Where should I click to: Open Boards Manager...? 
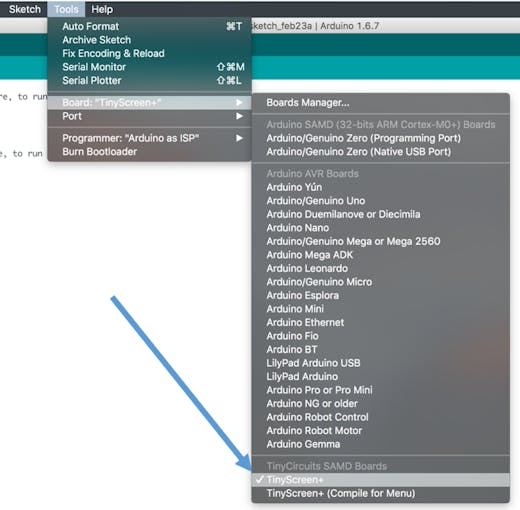(381, 102)
